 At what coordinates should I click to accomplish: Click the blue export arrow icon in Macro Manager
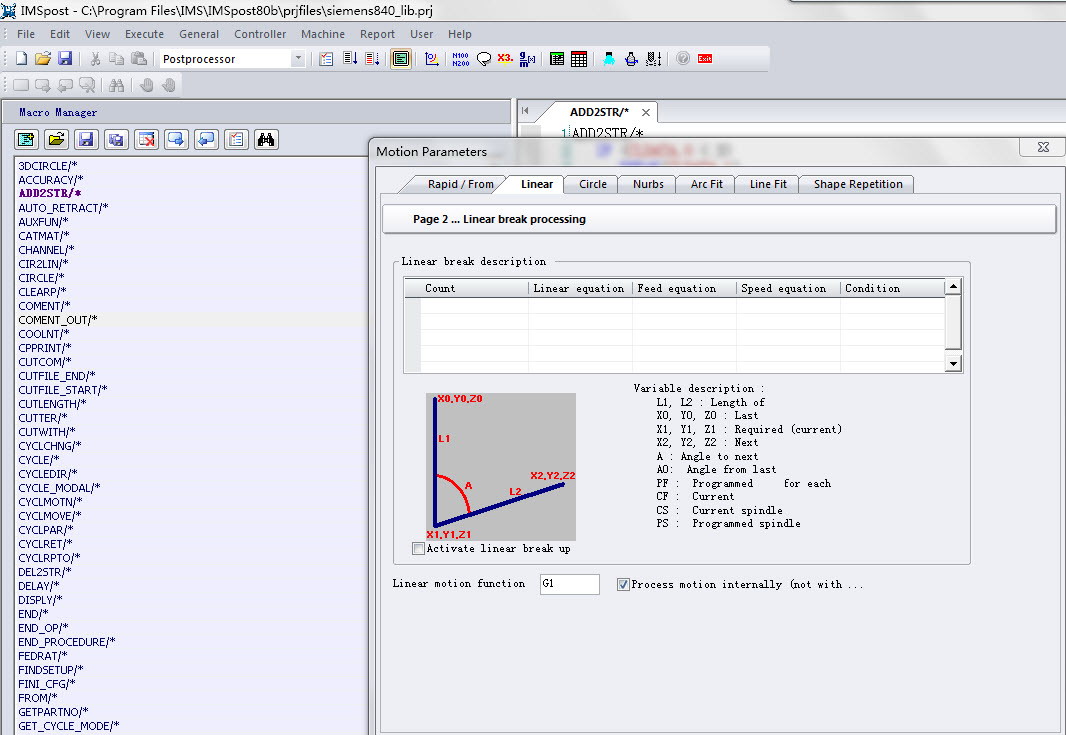pyautogui.click(x=176, y=139)
